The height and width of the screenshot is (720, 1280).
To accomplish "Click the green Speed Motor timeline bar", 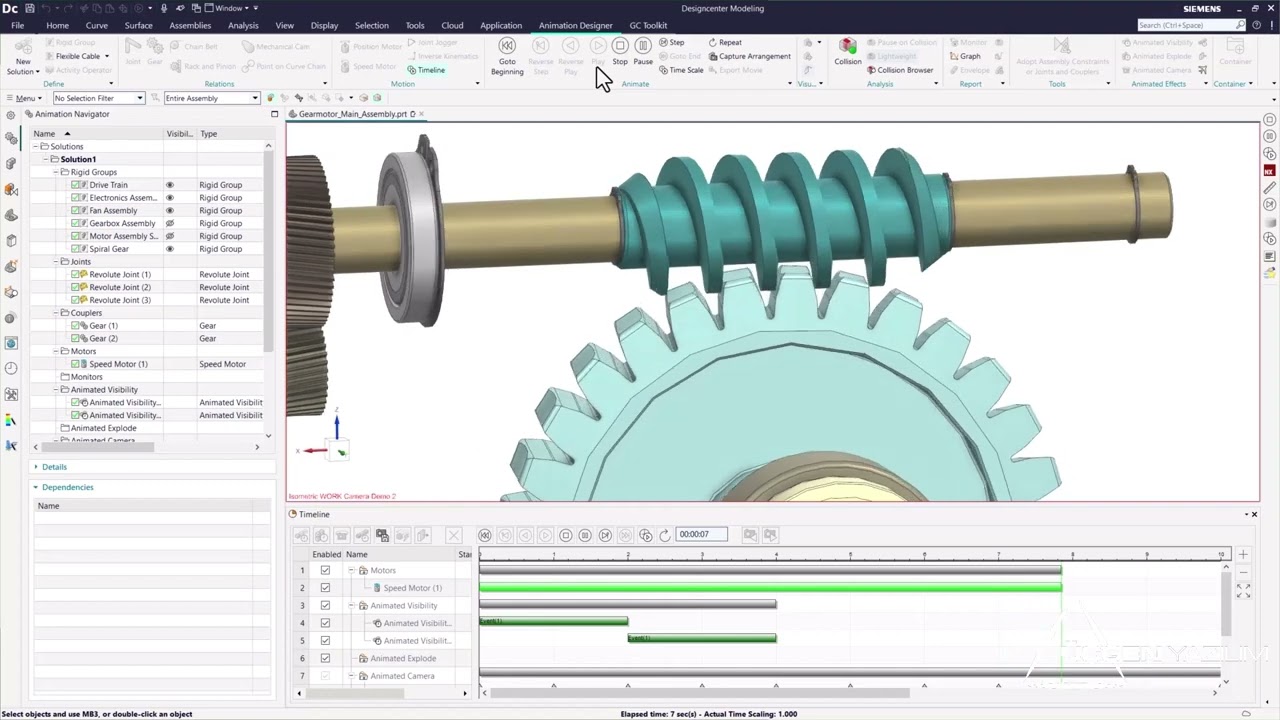I will 770,588.
